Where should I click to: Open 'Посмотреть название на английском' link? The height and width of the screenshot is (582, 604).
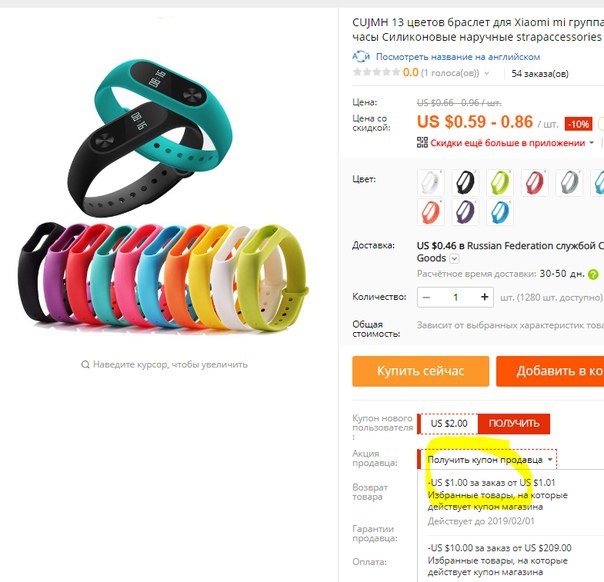(458, 57)
